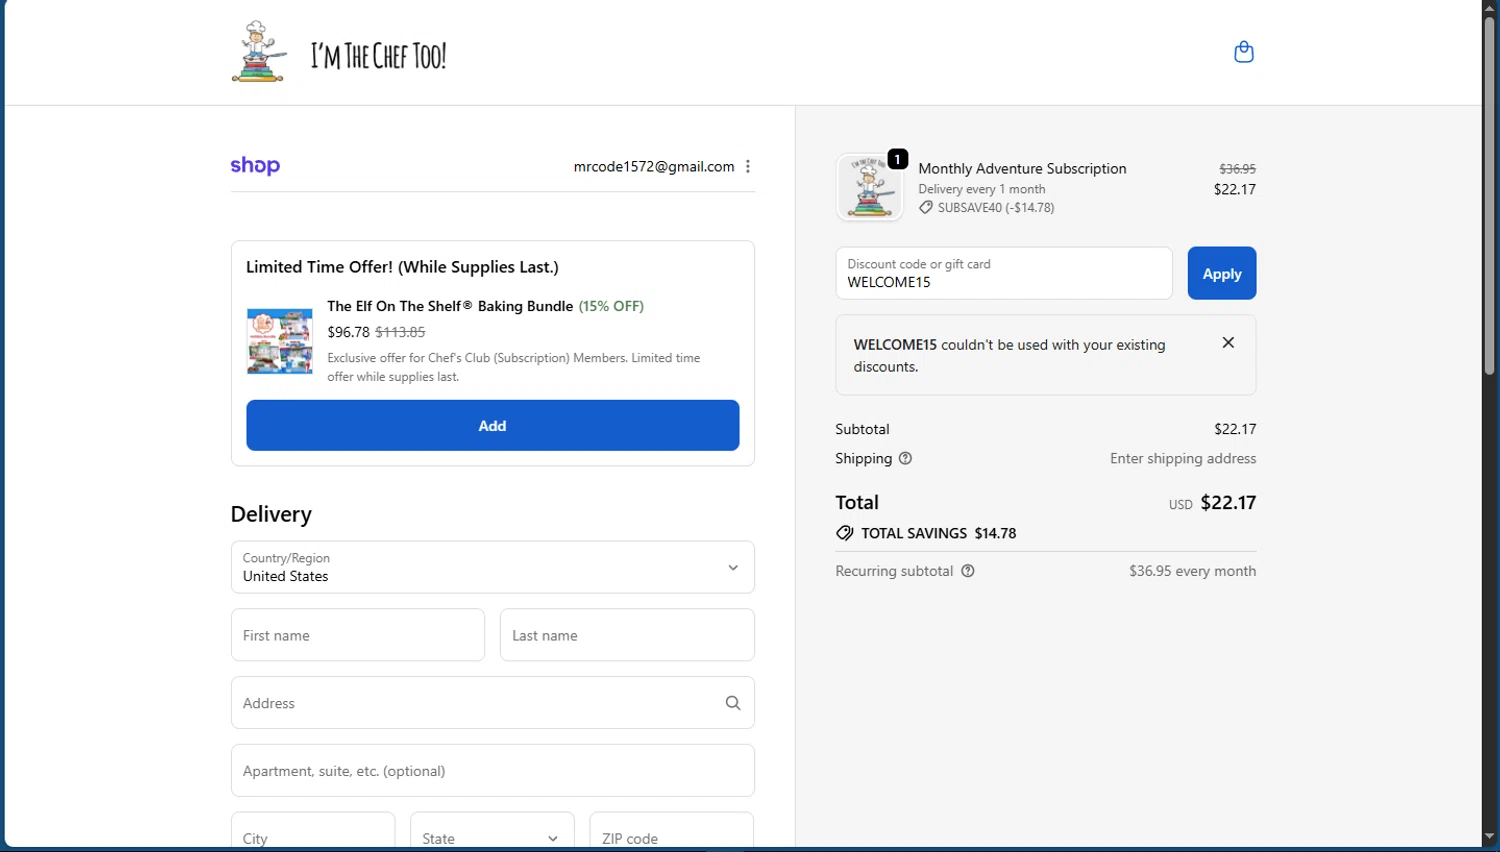The width and height of the screenshot is (1500, 852).
Task: Click the total savings tag icon
Action: tap(845, 533)
